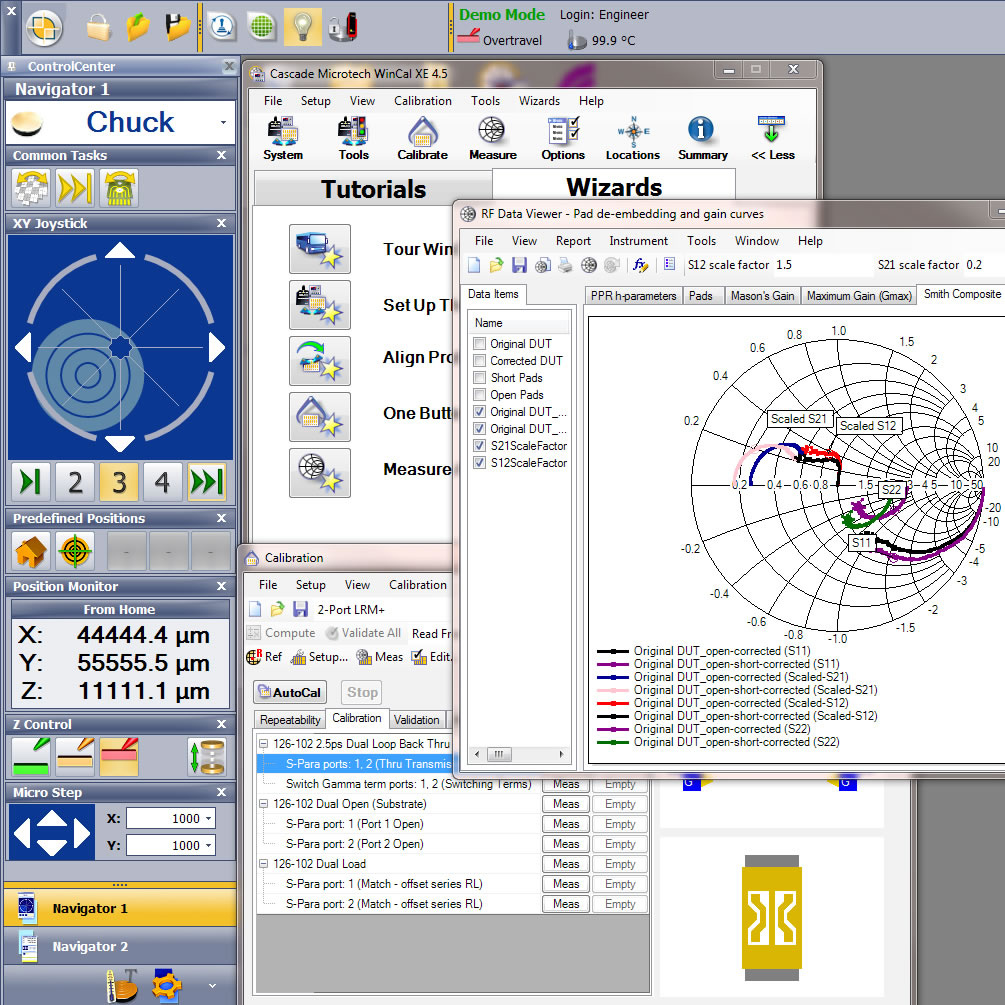Screen dimensions: 1005x1005
Task: Switch to the PPR h-parameters tab
Action: (x=633, y=295)
